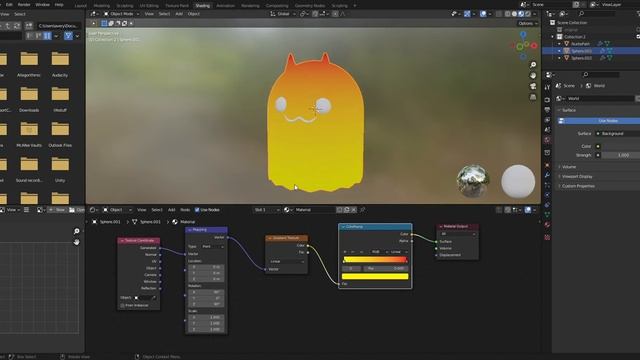Open the Render menu
The height and width of the screenshot is (360, 640).
24,4
